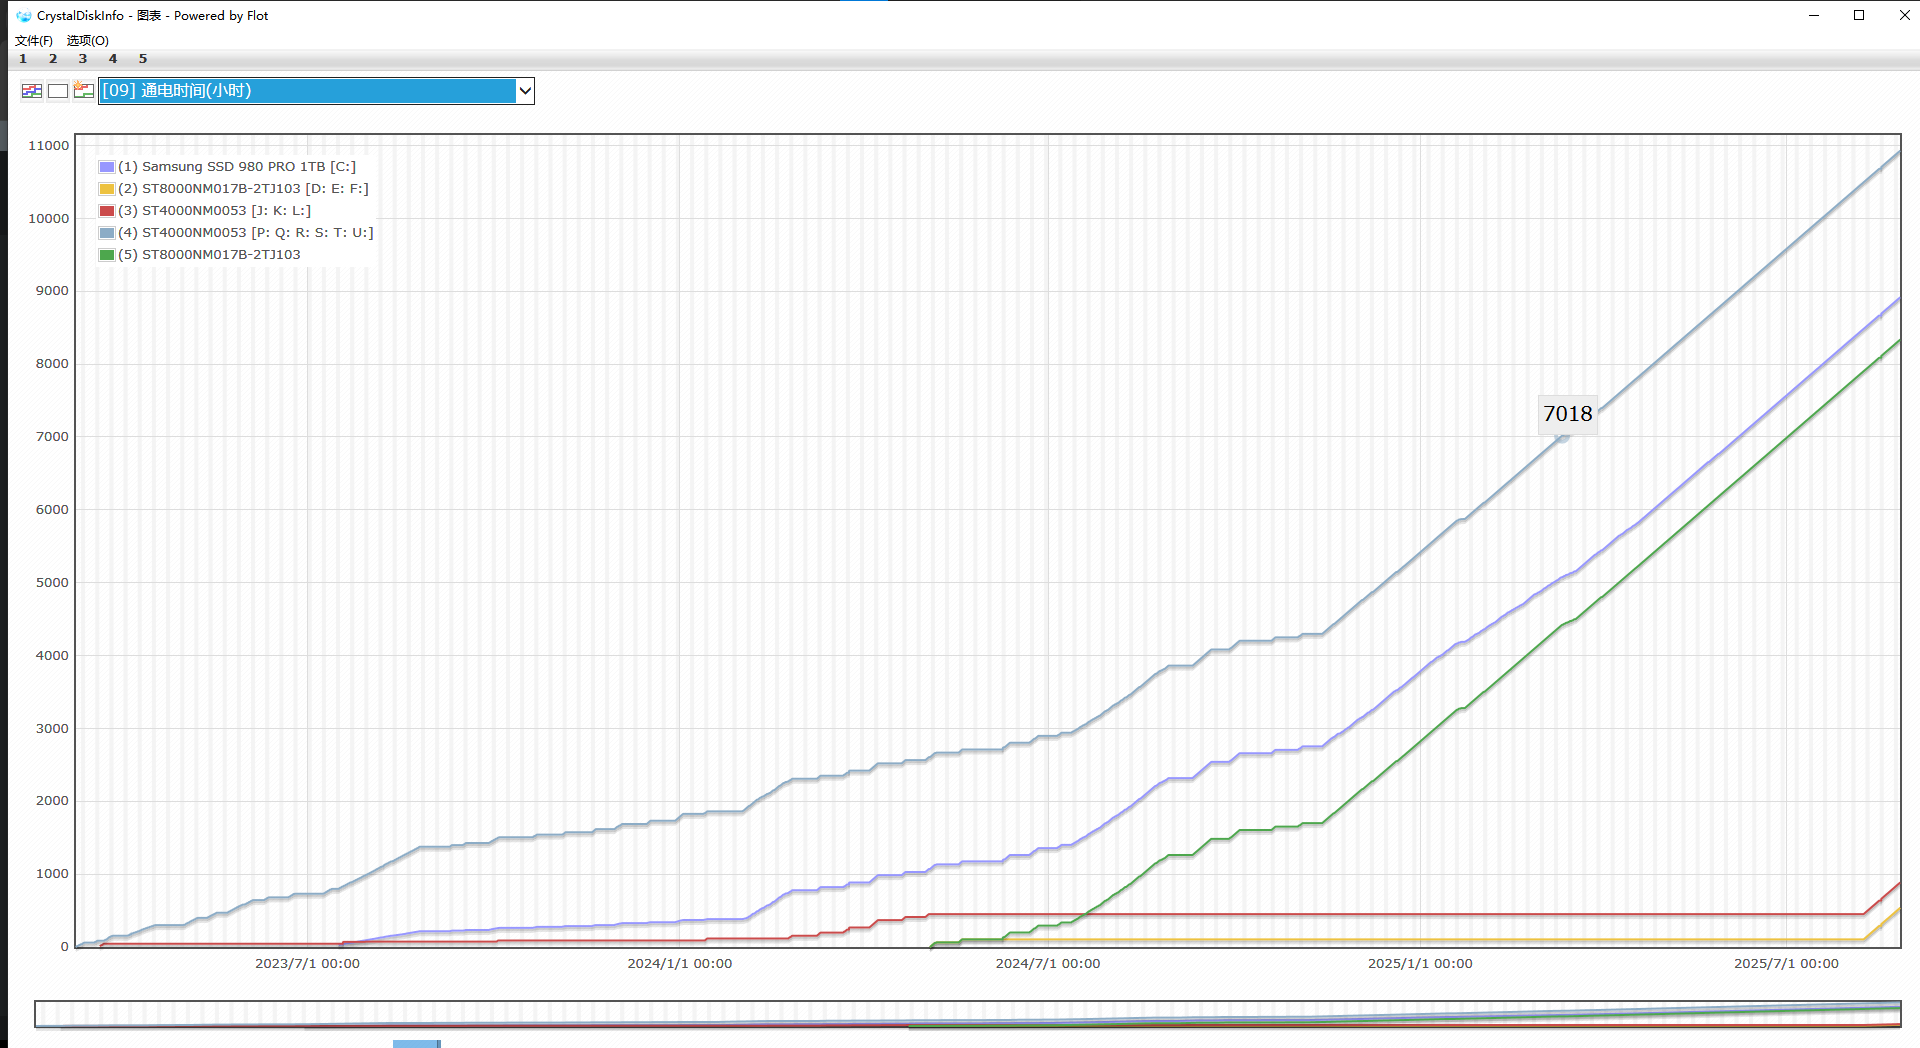
Task: Click the CrystalDiskInfo title bar icon
Action: (x=23, y=16)
